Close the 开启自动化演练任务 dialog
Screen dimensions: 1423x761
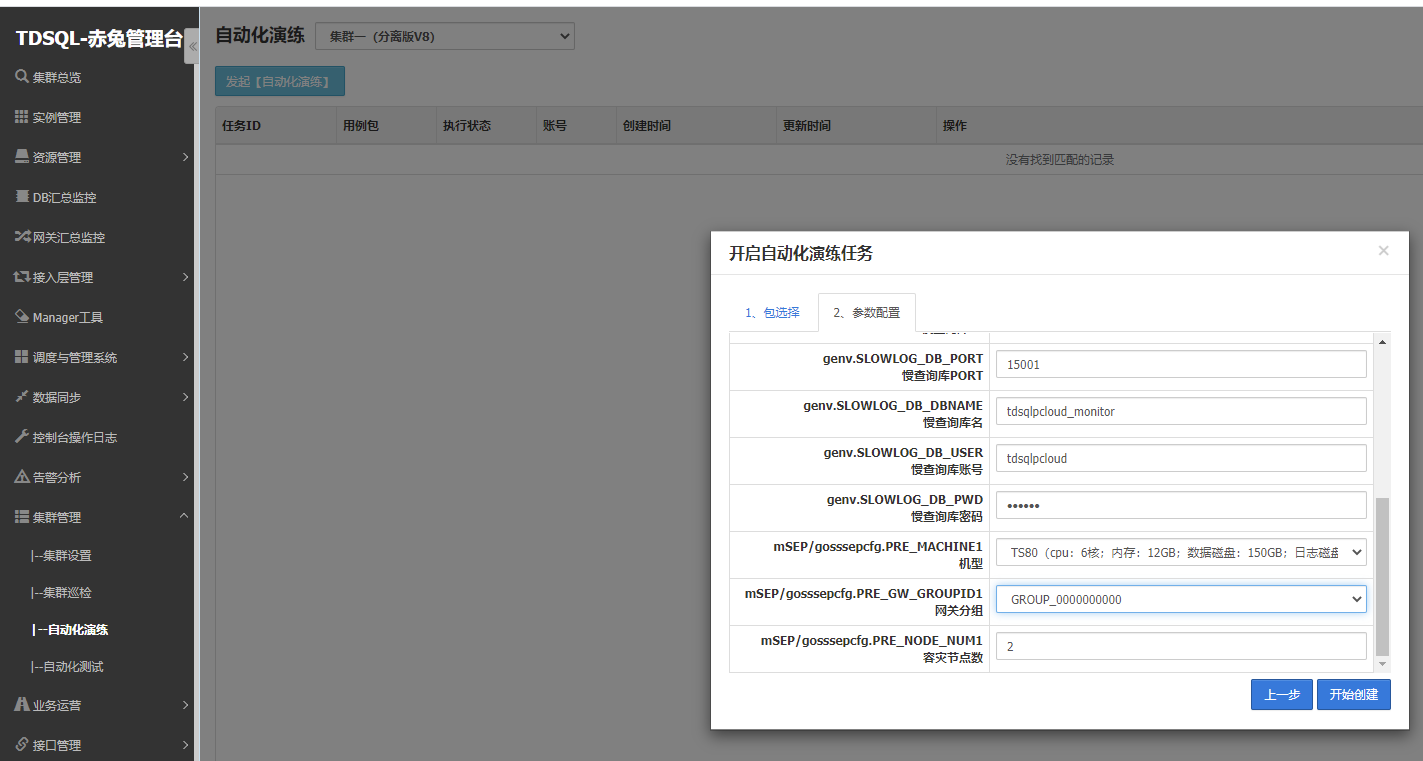(x=1383, y=251)
